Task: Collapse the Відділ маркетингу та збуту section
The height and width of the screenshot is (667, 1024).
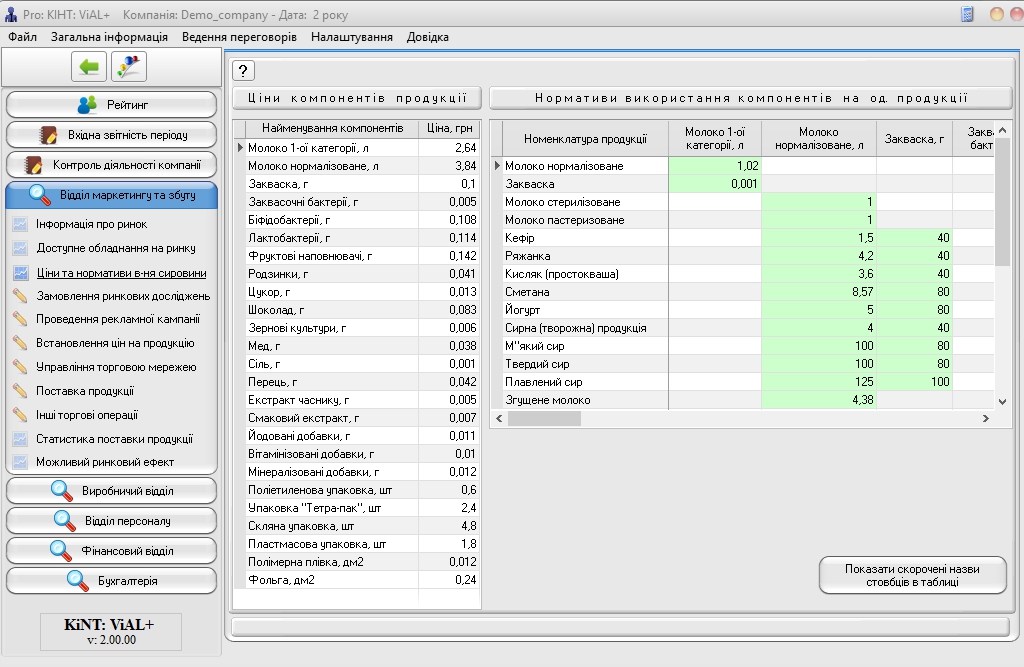Action: pos(112,195)
